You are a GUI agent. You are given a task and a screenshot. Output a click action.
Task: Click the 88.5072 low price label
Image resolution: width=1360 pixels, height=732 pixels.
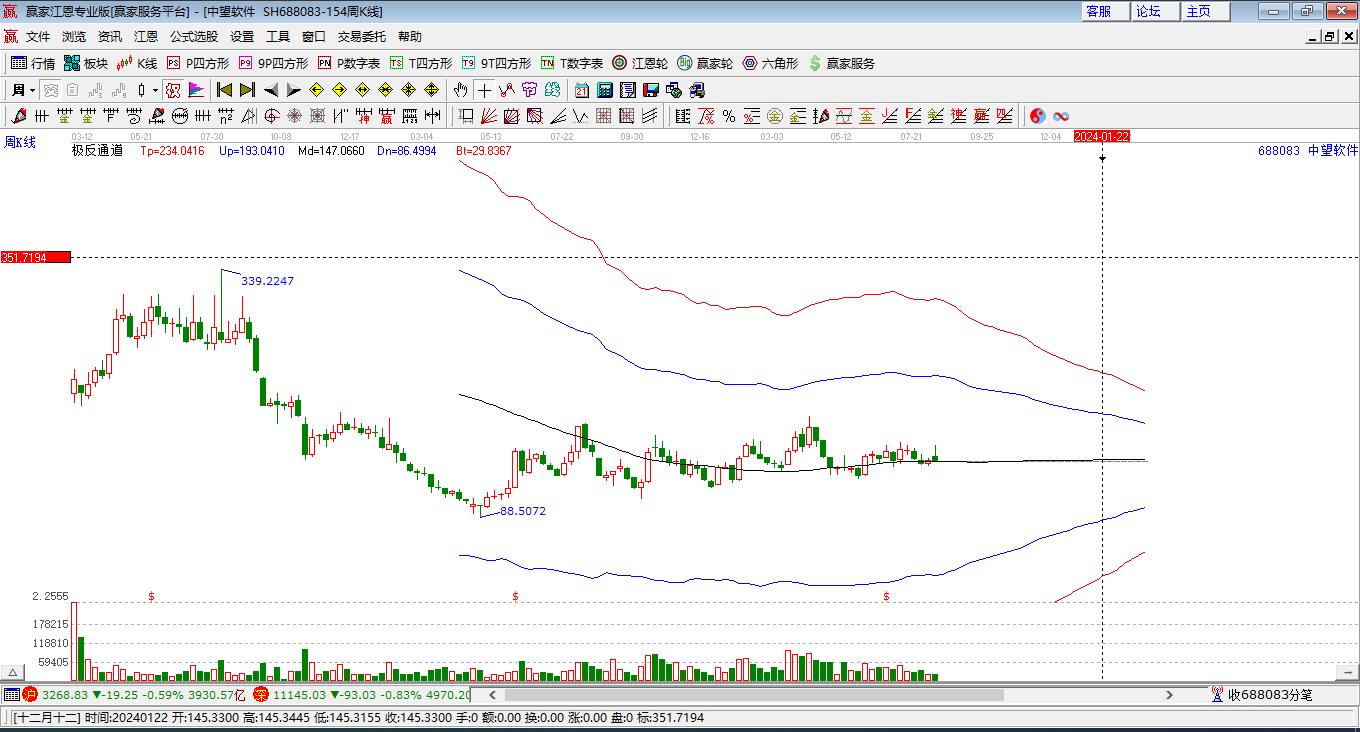point(523,511)
